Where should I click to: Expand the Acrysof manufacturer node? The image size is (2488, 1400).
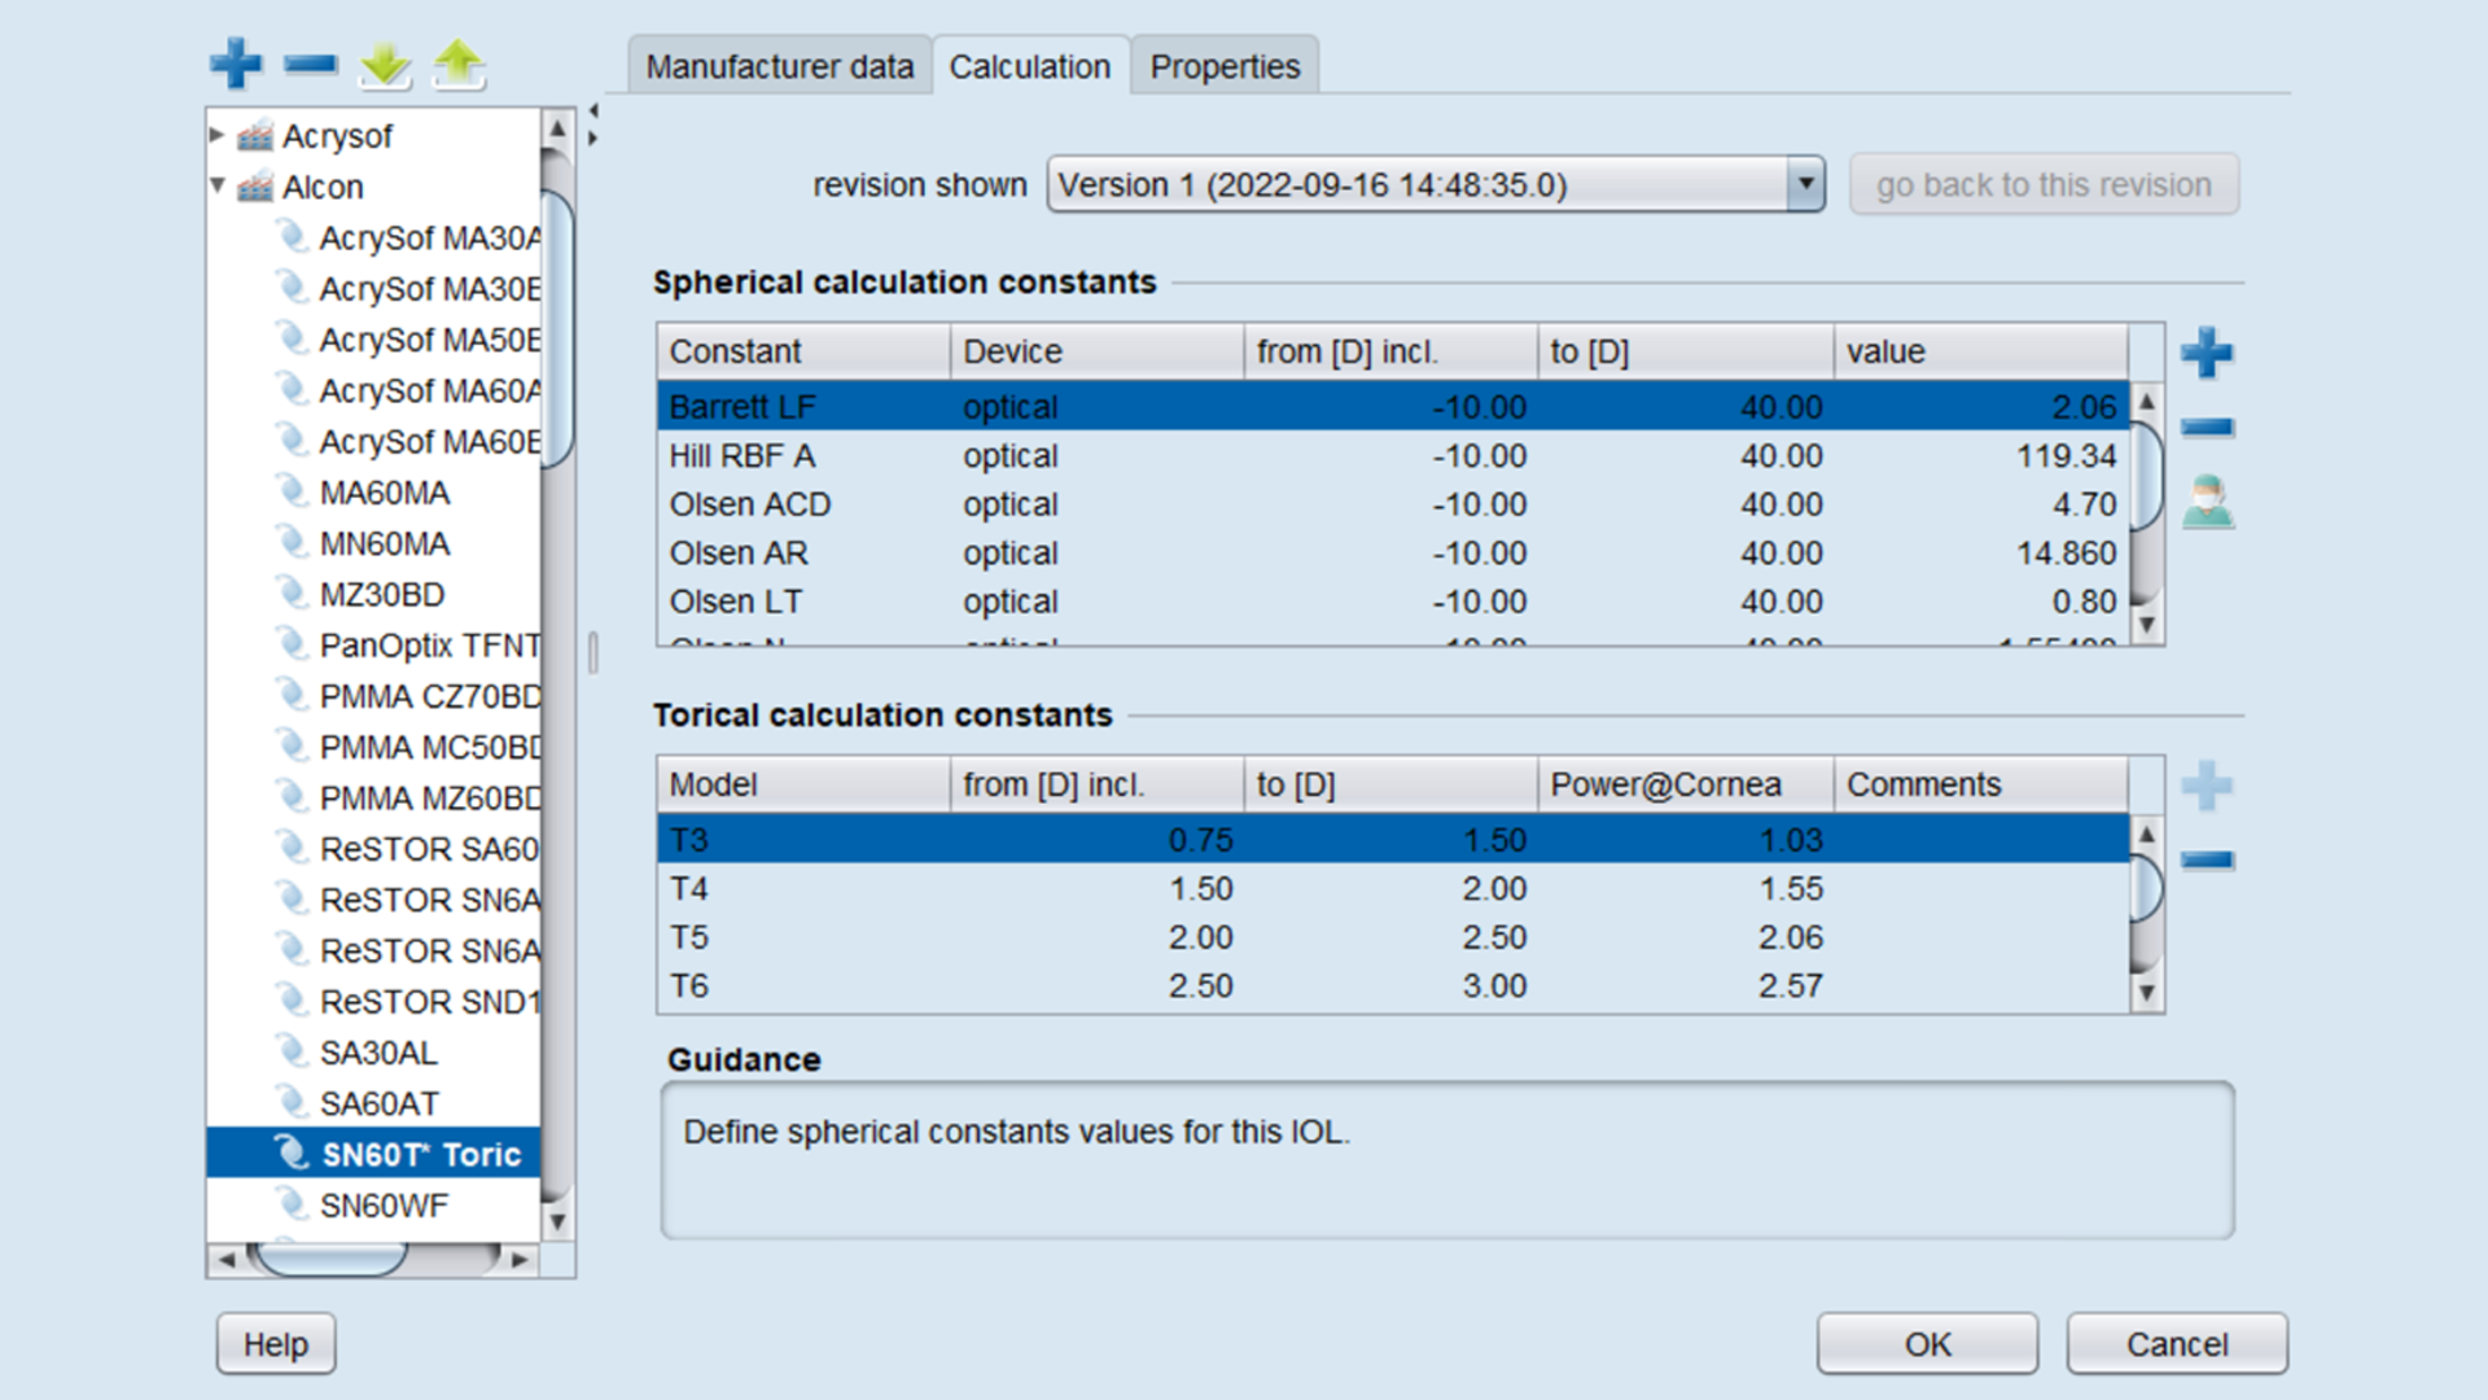[x=215, y=135]
